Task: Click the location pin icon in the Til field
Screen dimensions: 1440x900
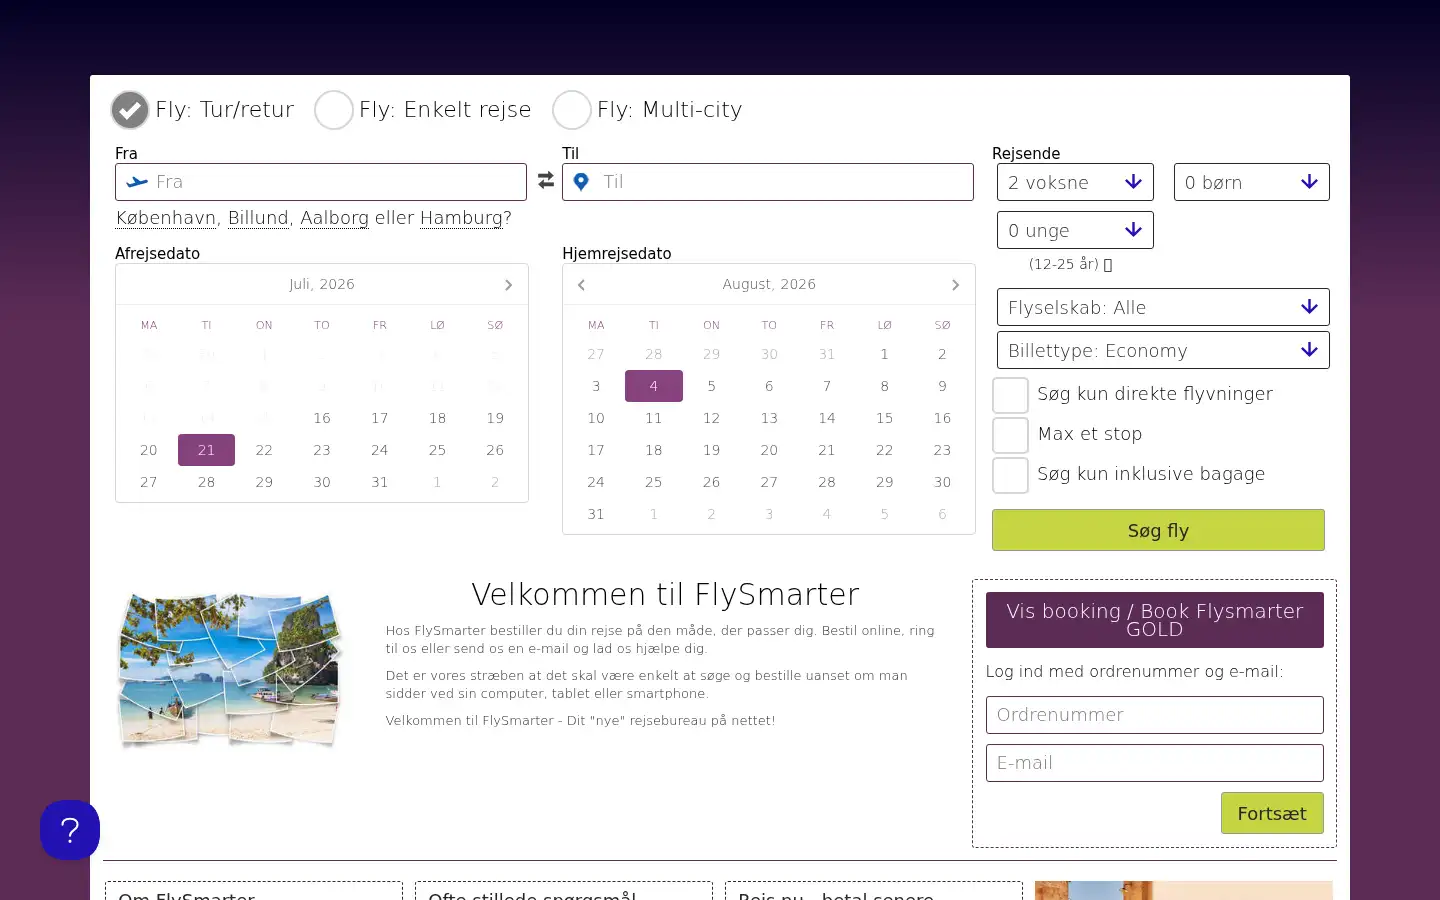Action: 581,182
